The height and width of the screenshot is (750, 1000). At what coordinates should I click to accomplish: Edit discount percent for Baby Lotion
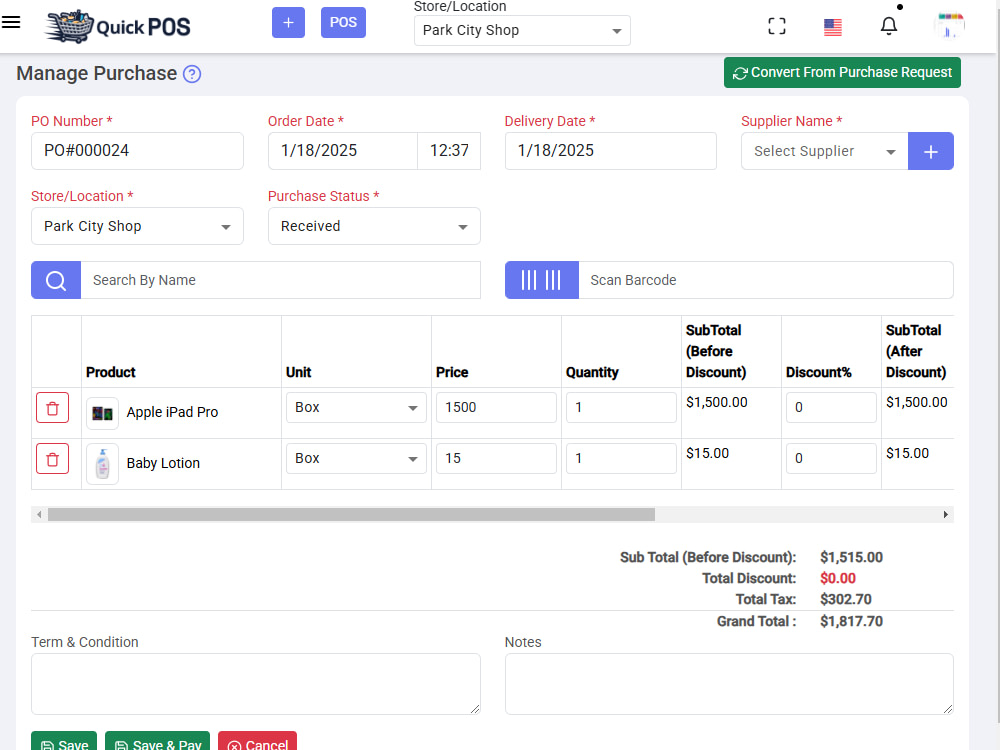pos(831,459)
